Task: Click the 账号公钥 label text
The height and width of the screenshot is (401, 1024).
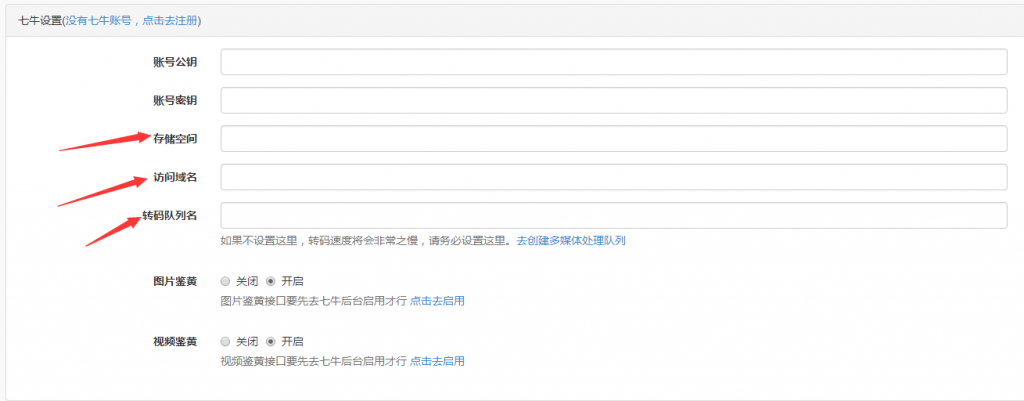Action: click(175, 62)
